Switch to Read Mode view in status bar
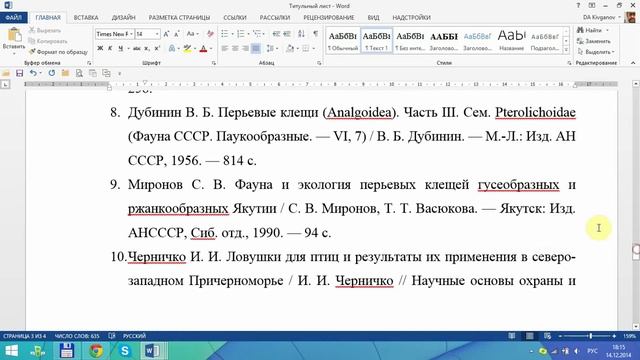The height and width of the screenshot is (360, 640). tap(511, 336)
